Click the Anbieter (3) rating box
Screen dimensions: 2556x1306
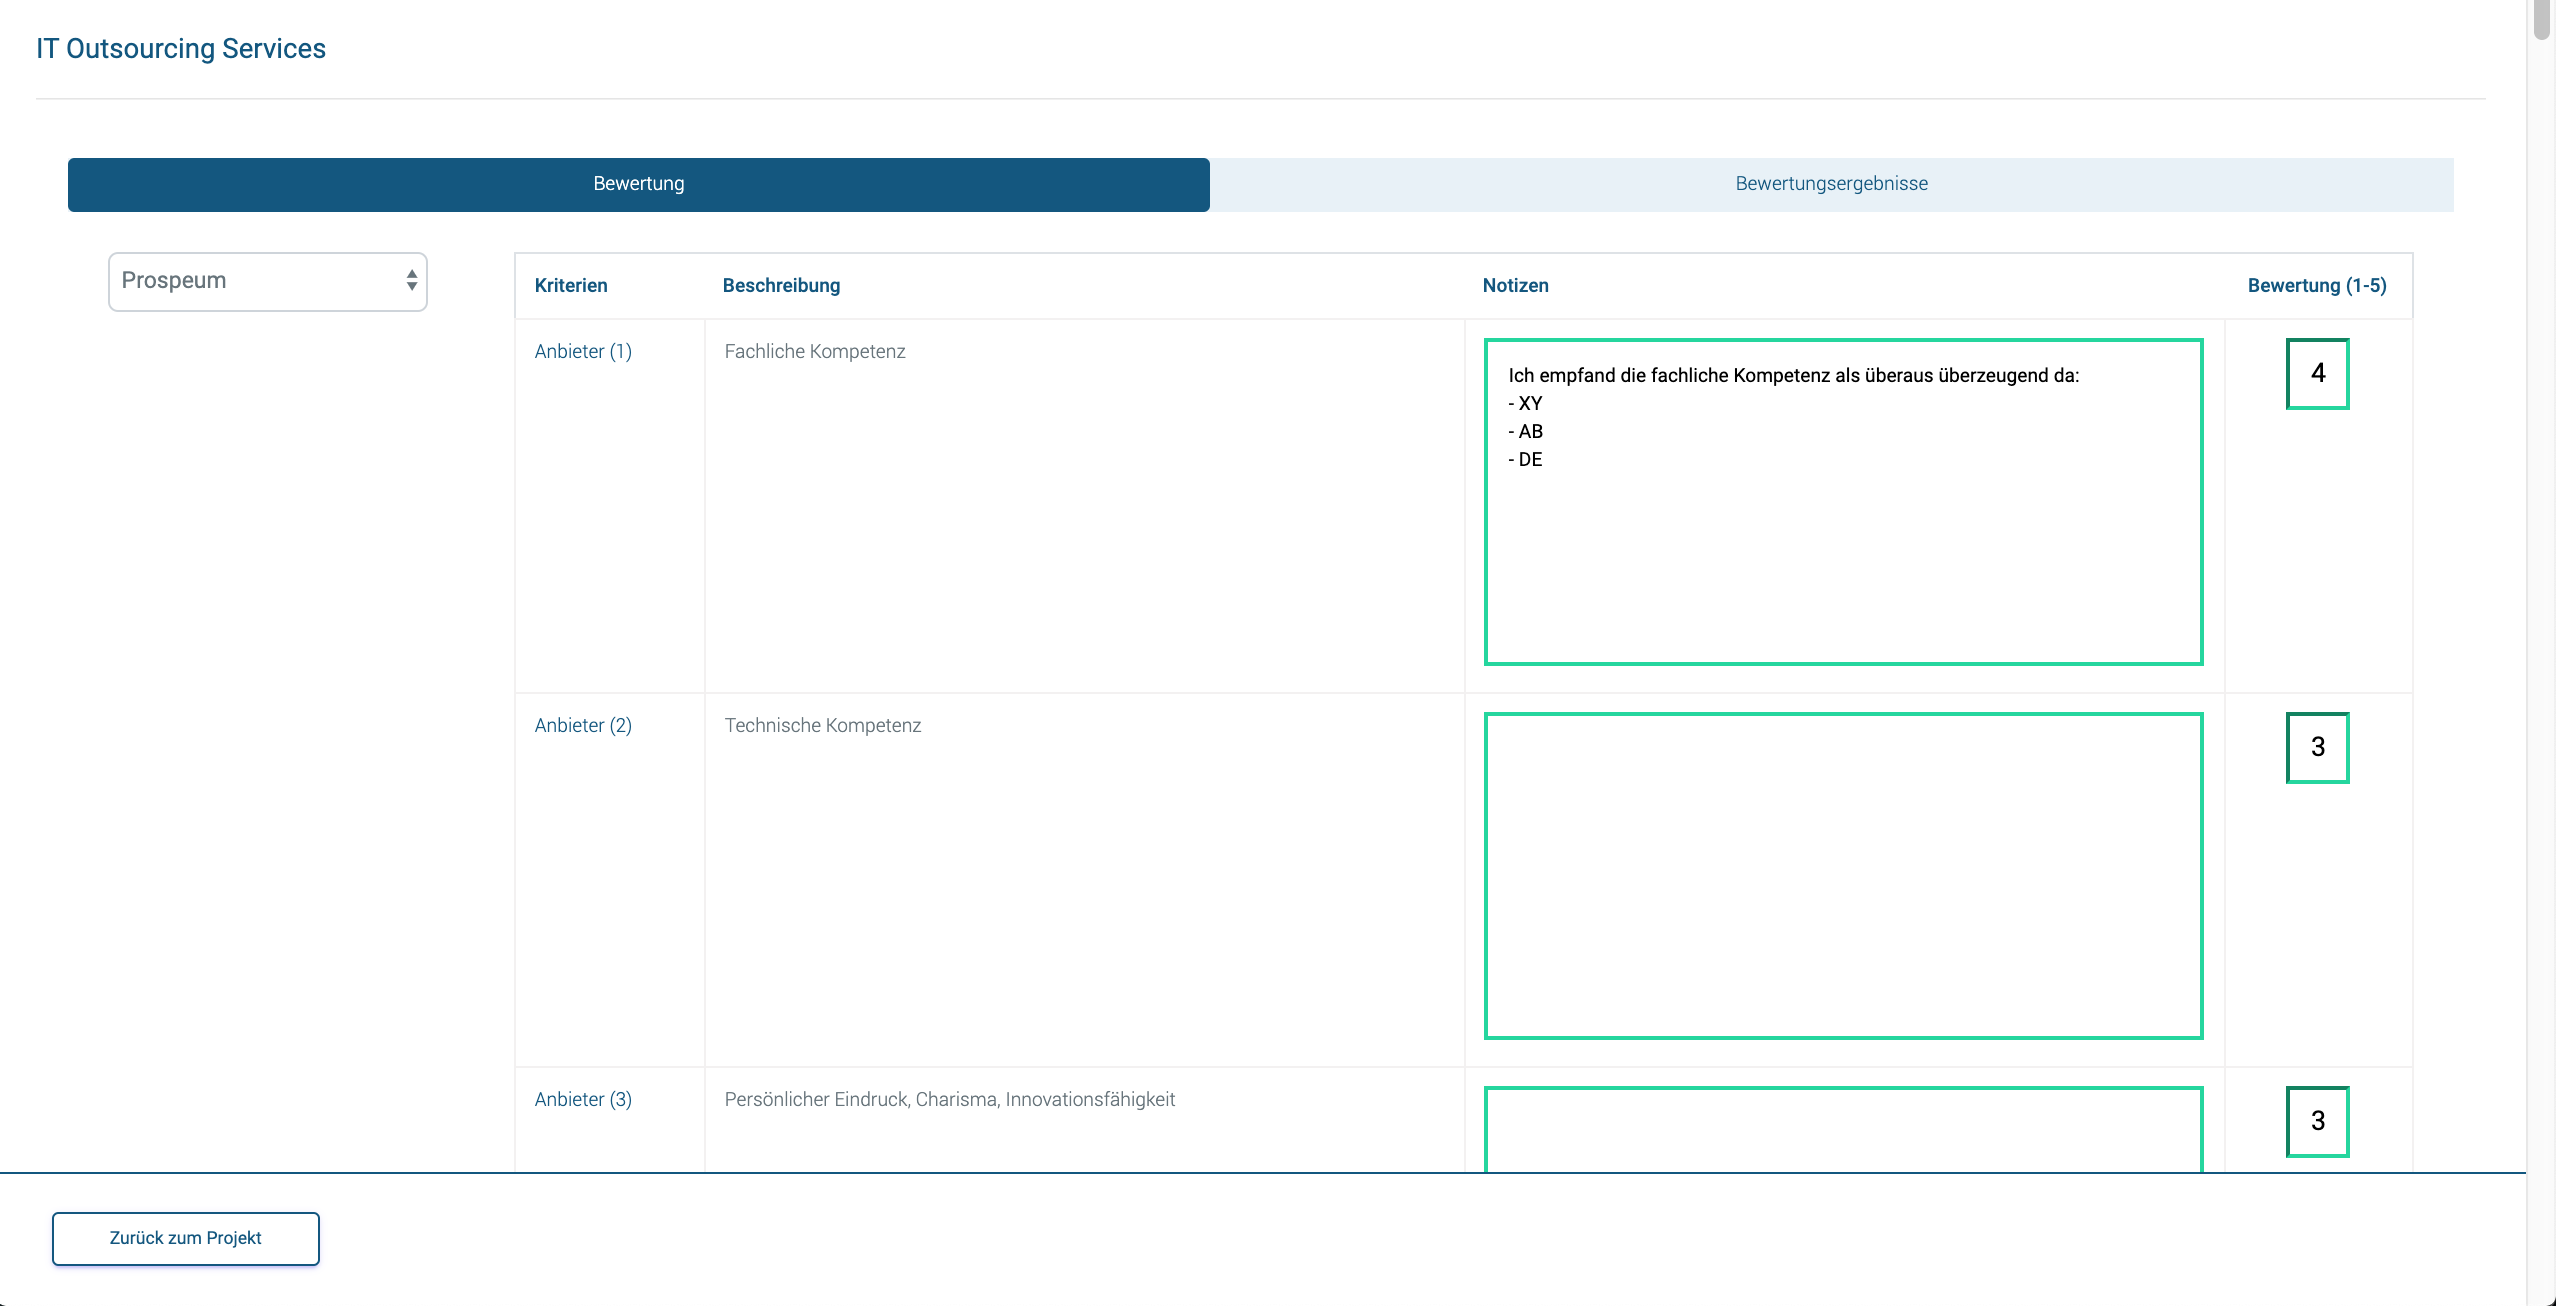(2317, 1121)
